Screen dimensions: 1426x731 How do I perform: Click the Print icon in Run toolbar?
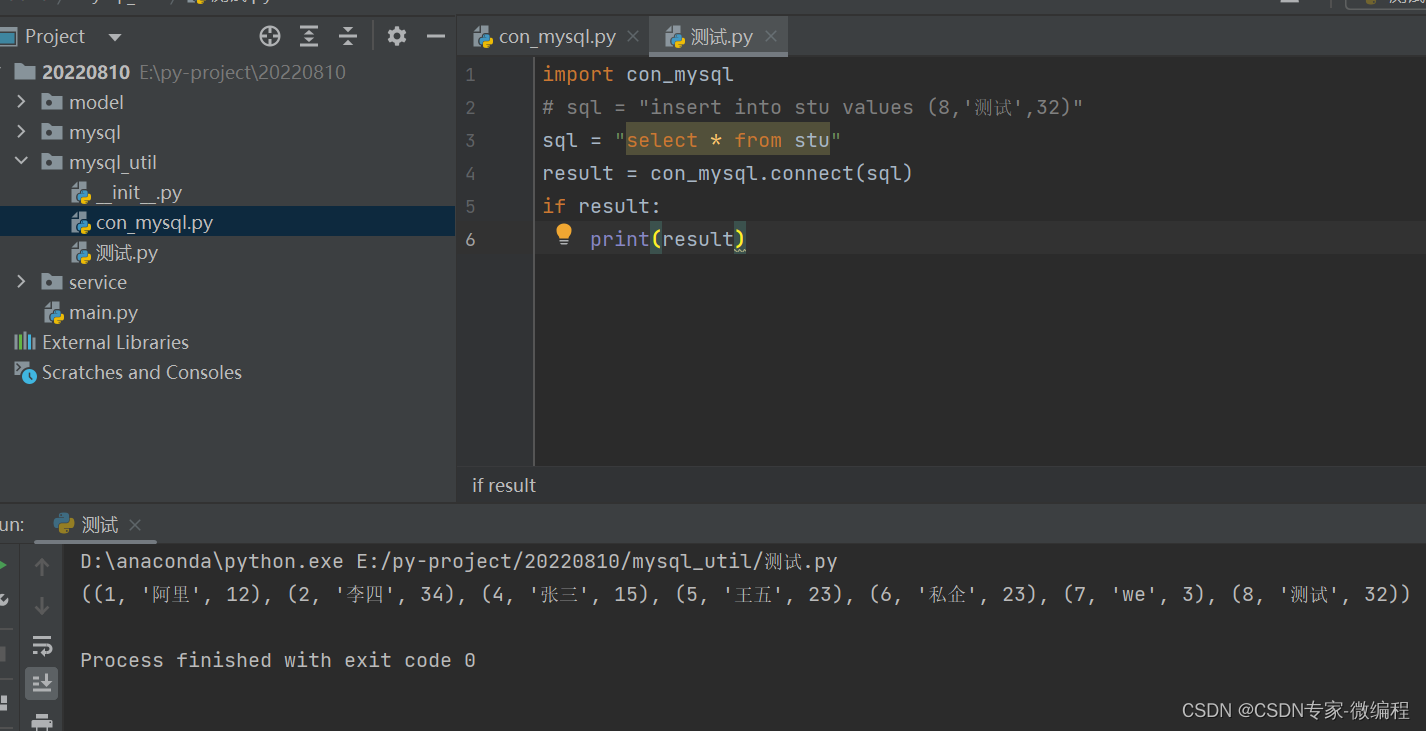pyautogui.click(x=42, y=720)
